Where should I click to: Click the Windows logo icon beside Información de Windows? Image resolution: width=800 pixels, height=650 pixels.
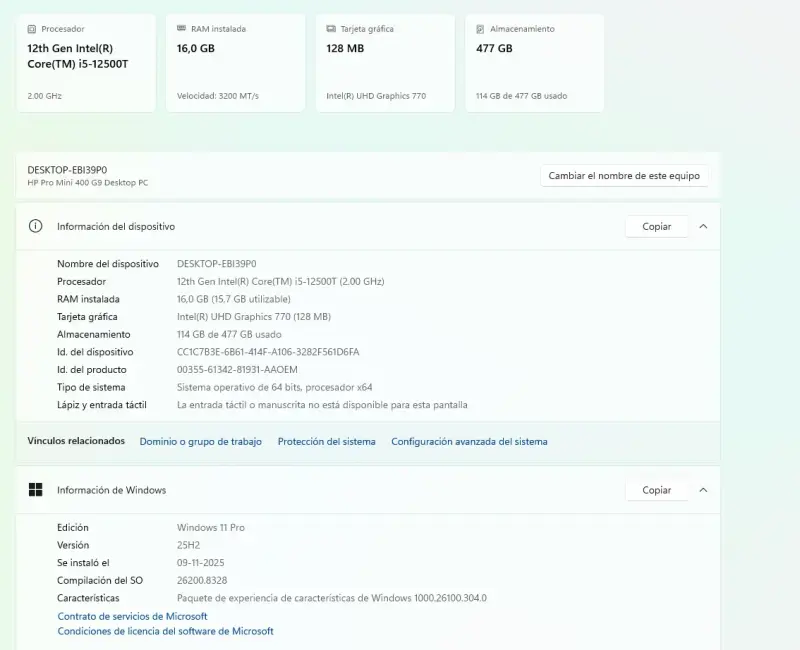tap(35, 490)
